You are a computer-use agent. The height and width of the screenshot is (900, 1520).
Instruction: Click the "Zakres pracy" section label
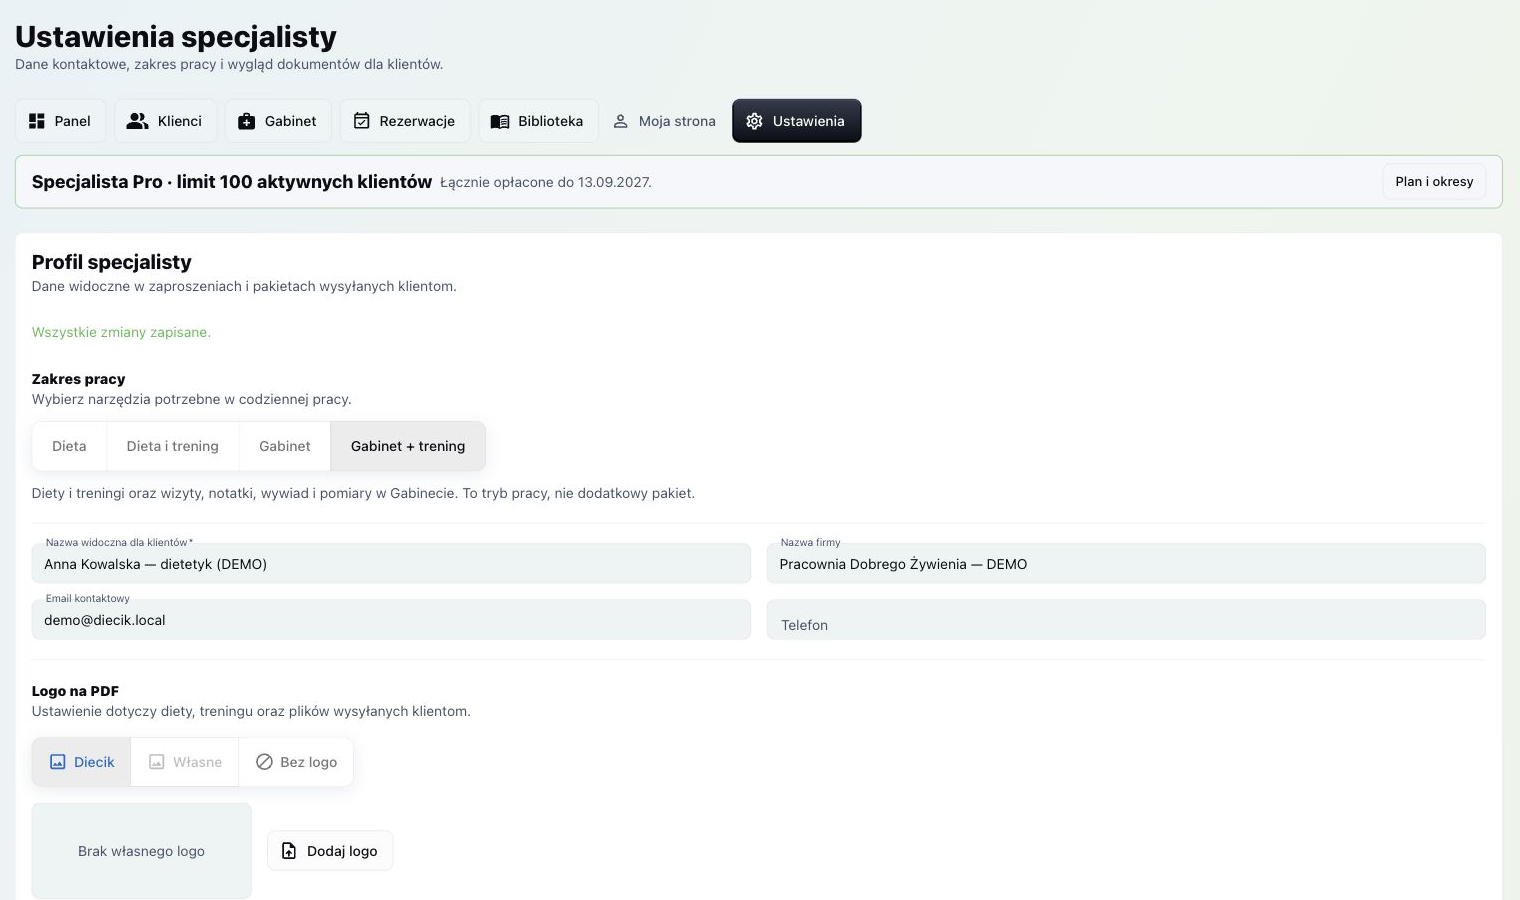(79, 379)
